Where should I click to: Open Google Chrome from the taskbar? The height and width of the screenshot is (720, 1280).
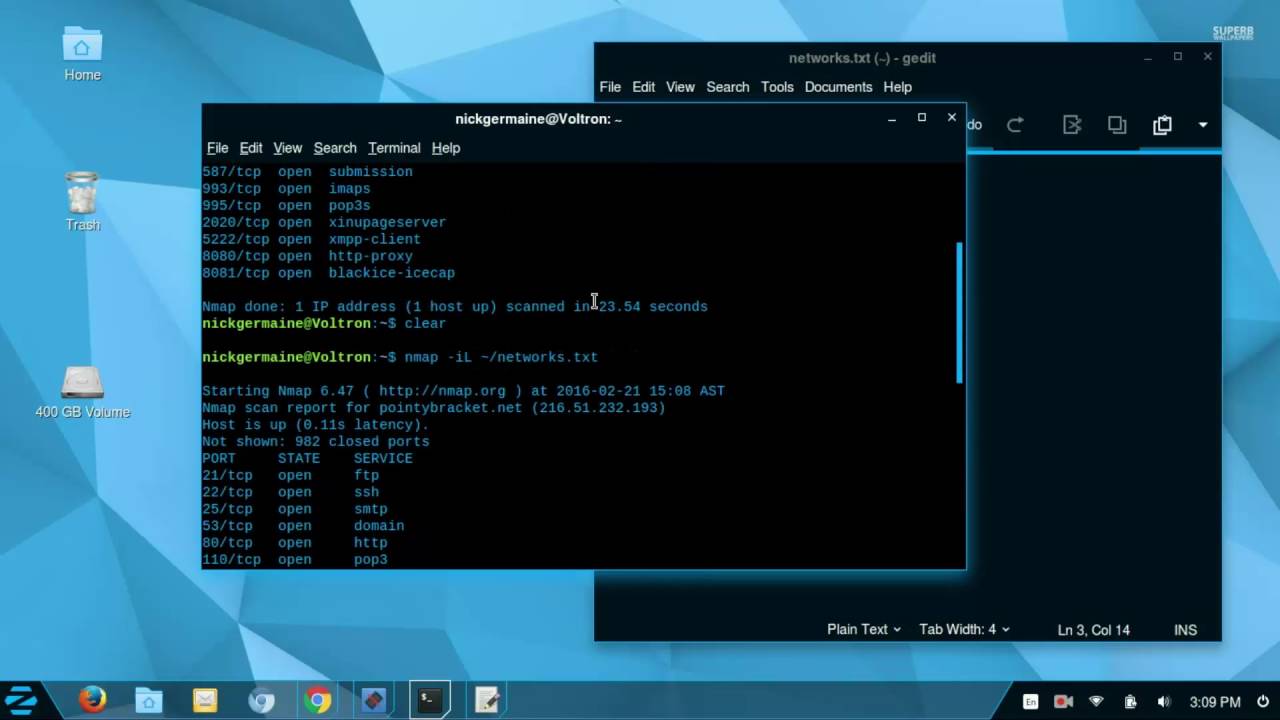pyautogui.click(x=318, y=700)
